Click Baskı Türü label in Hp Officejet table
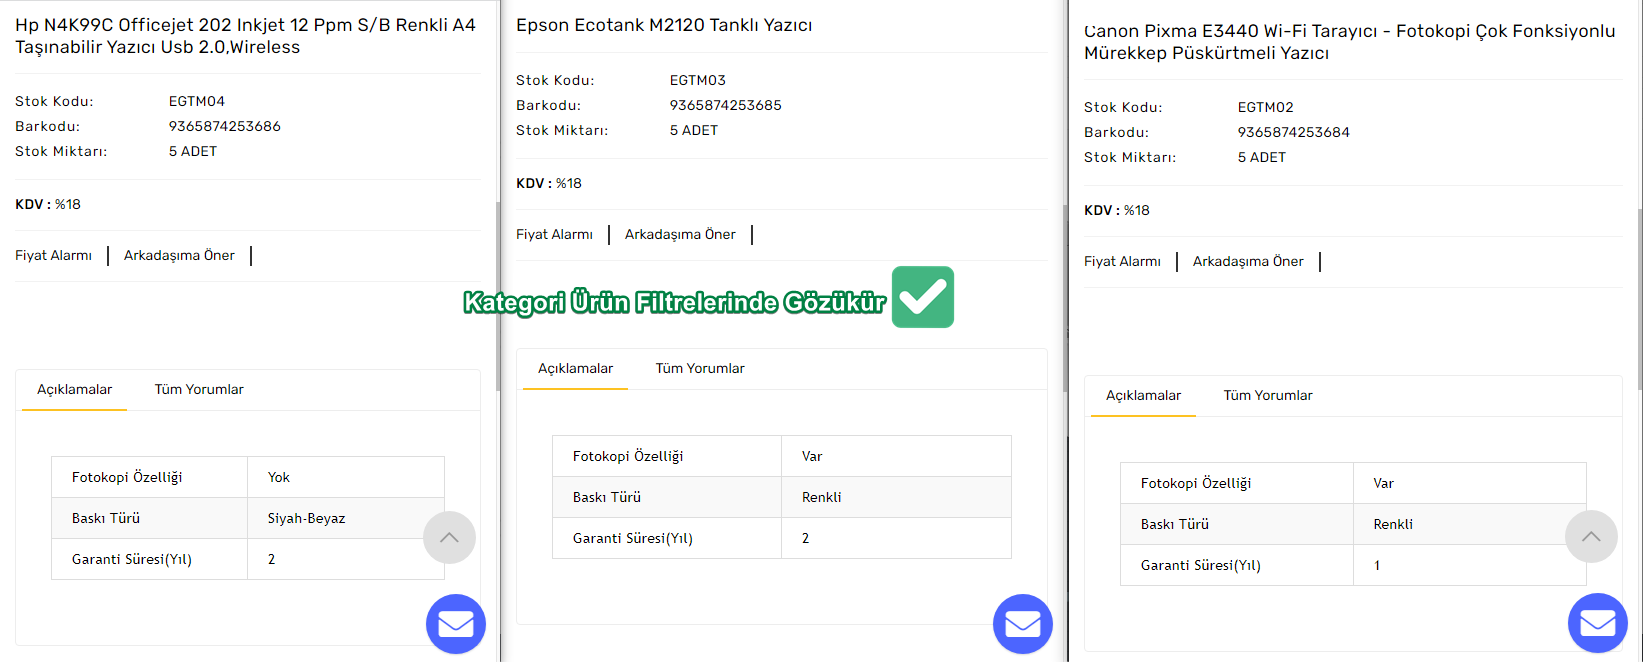The image size is (1643, 662). [x=106, y=518]
